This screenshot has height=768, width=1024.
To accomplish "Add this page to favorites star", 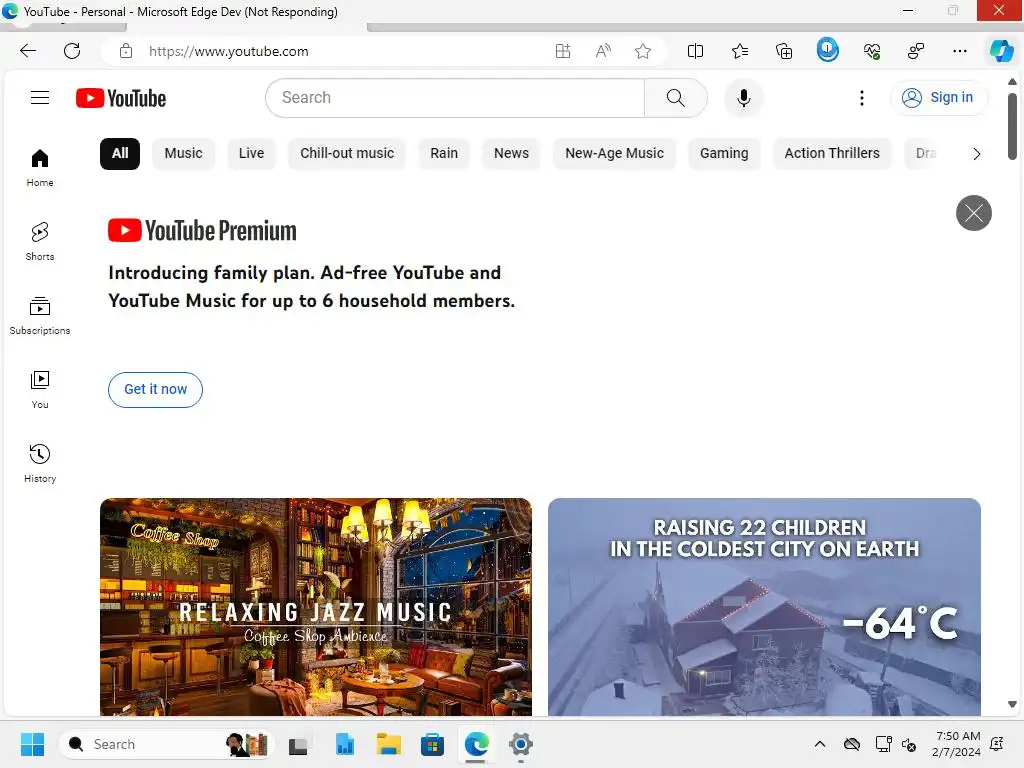I will click(x=643, y=51).
